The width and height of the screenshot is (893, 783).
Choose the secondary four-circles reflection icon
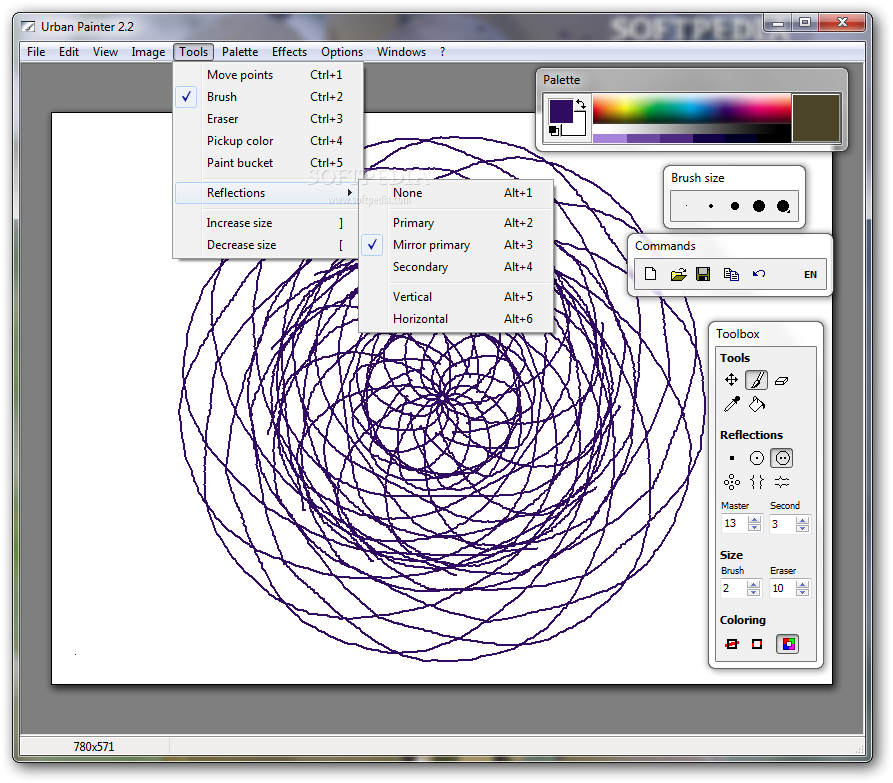pos(732,482)
